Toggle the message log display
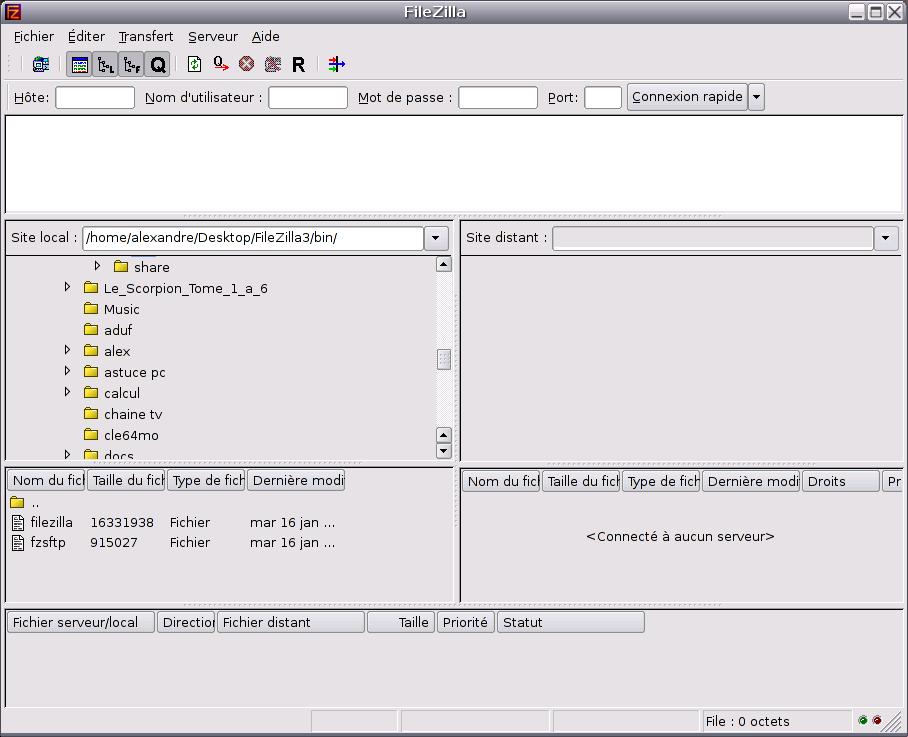 point(79,64)
